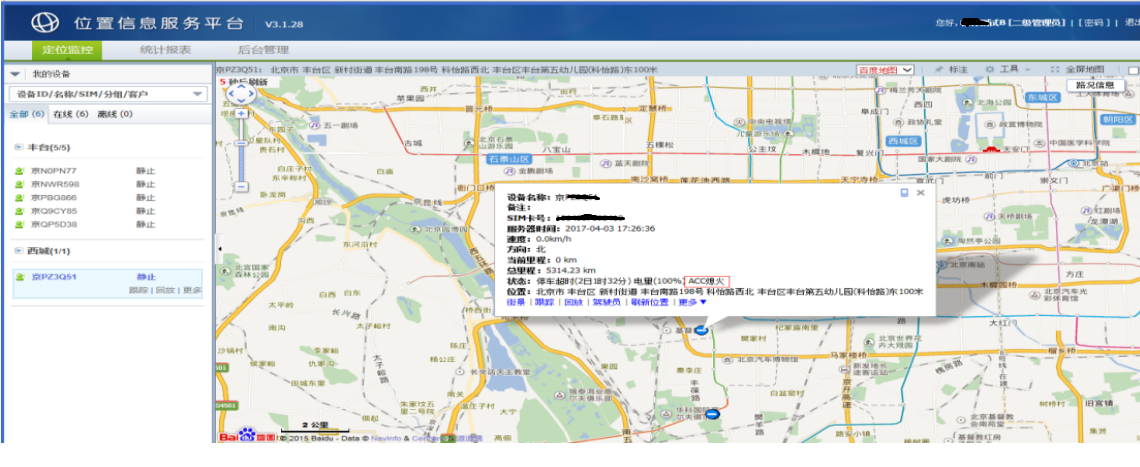Image resolution: width=1140 pixels, height=467 pixels.
Task: Click the map pan direction control
Action: pos(241,94)
